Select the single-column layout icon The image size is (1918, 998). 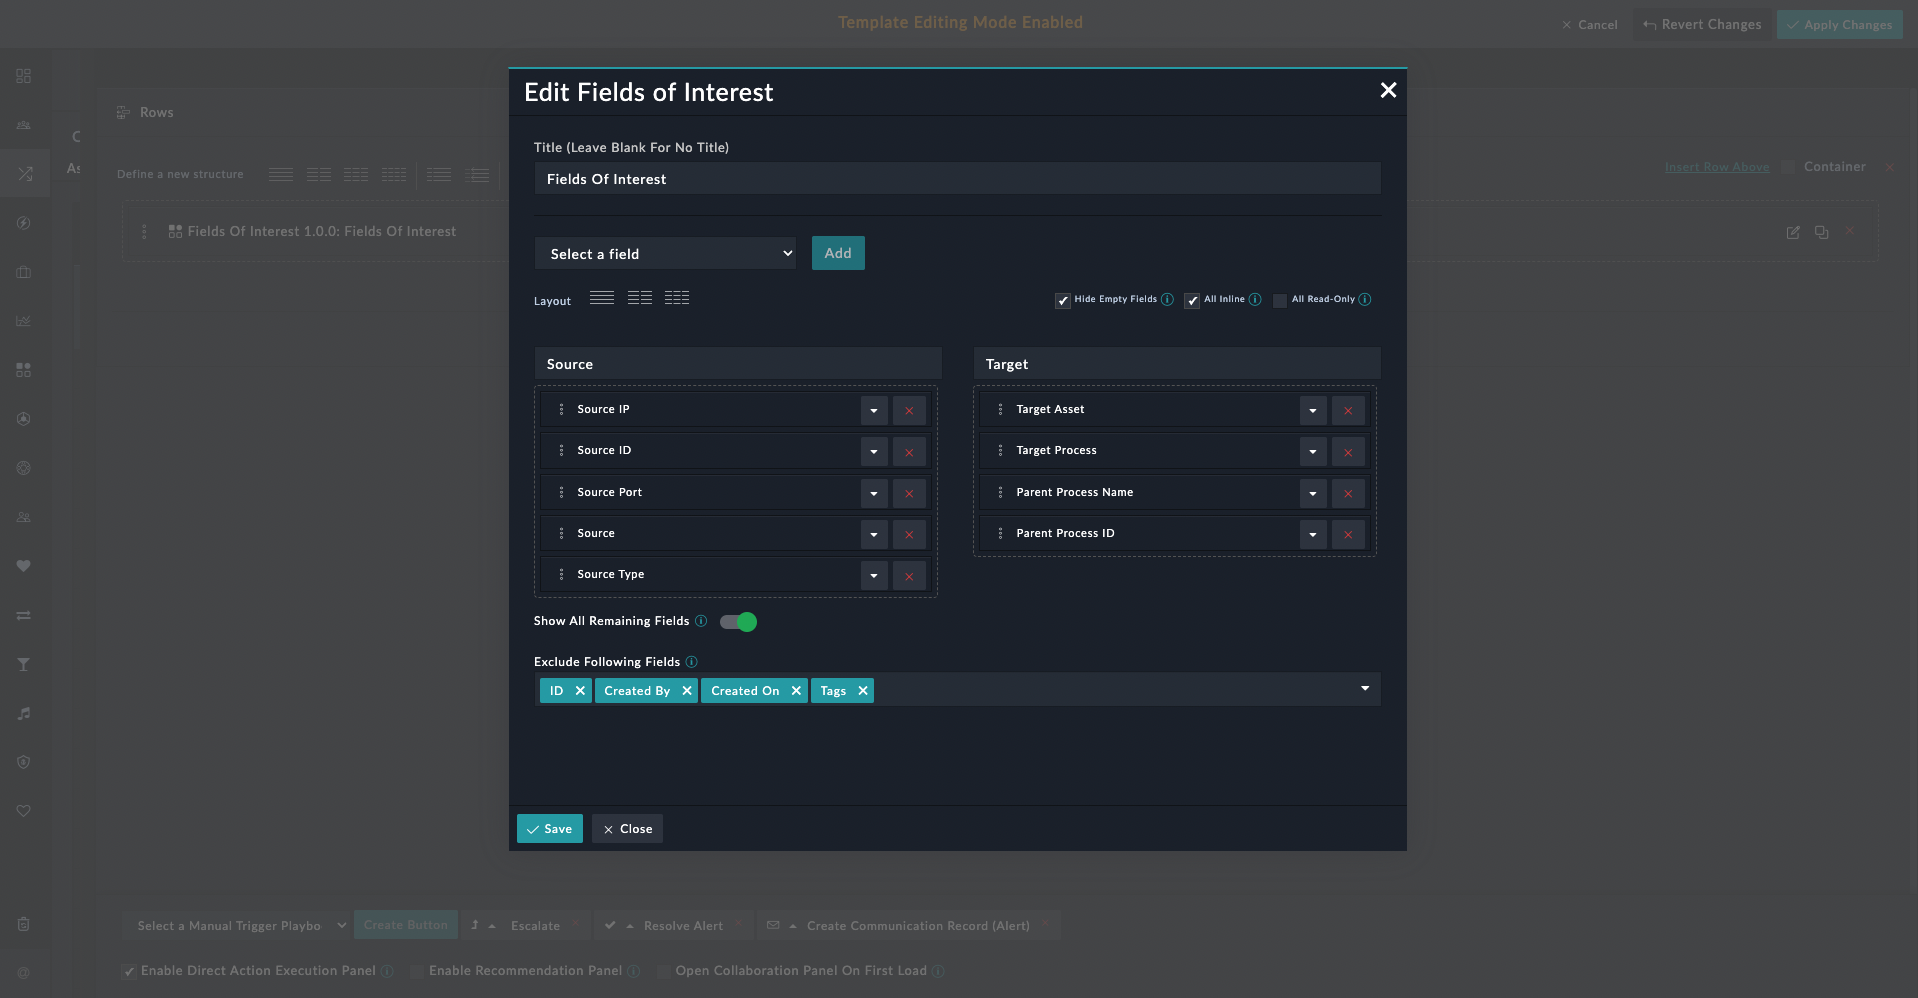[601, 298]
